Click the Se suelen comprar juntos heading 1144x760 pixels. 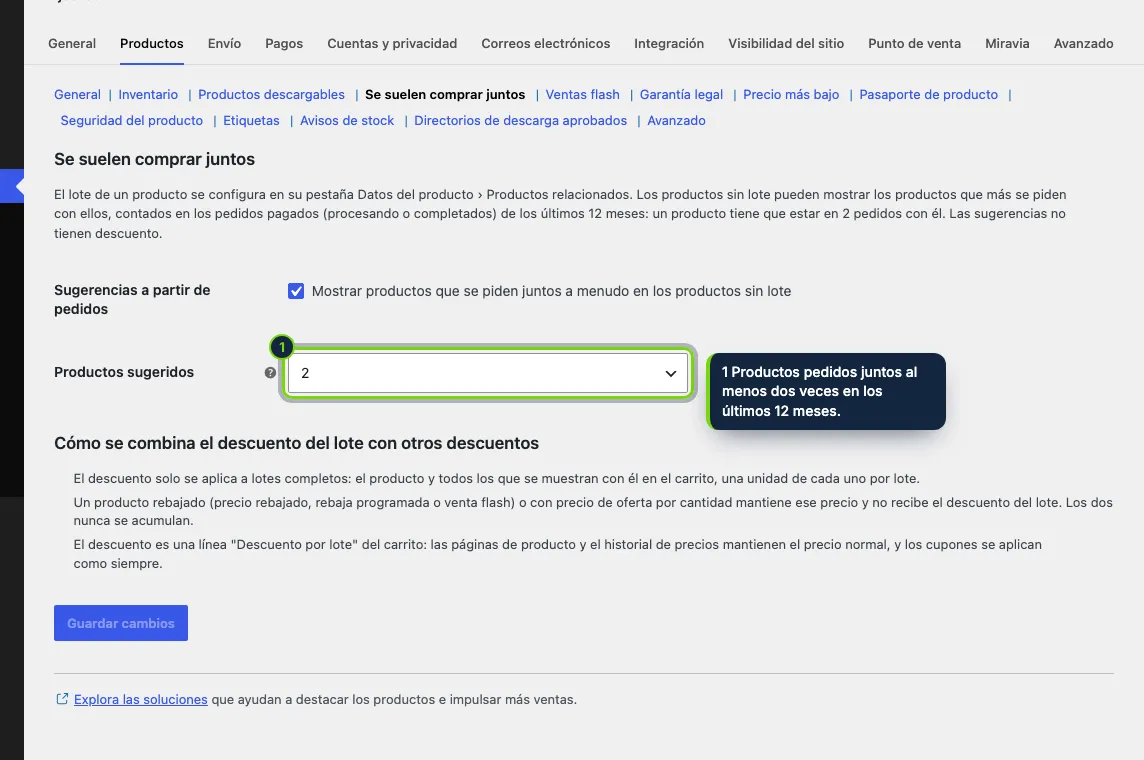(155, 159)
